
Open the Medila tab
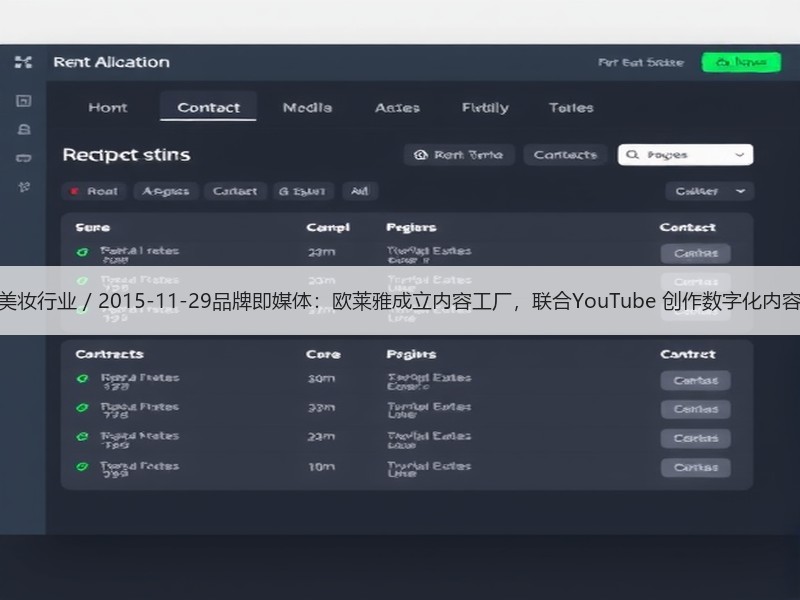tap(307, 108)
